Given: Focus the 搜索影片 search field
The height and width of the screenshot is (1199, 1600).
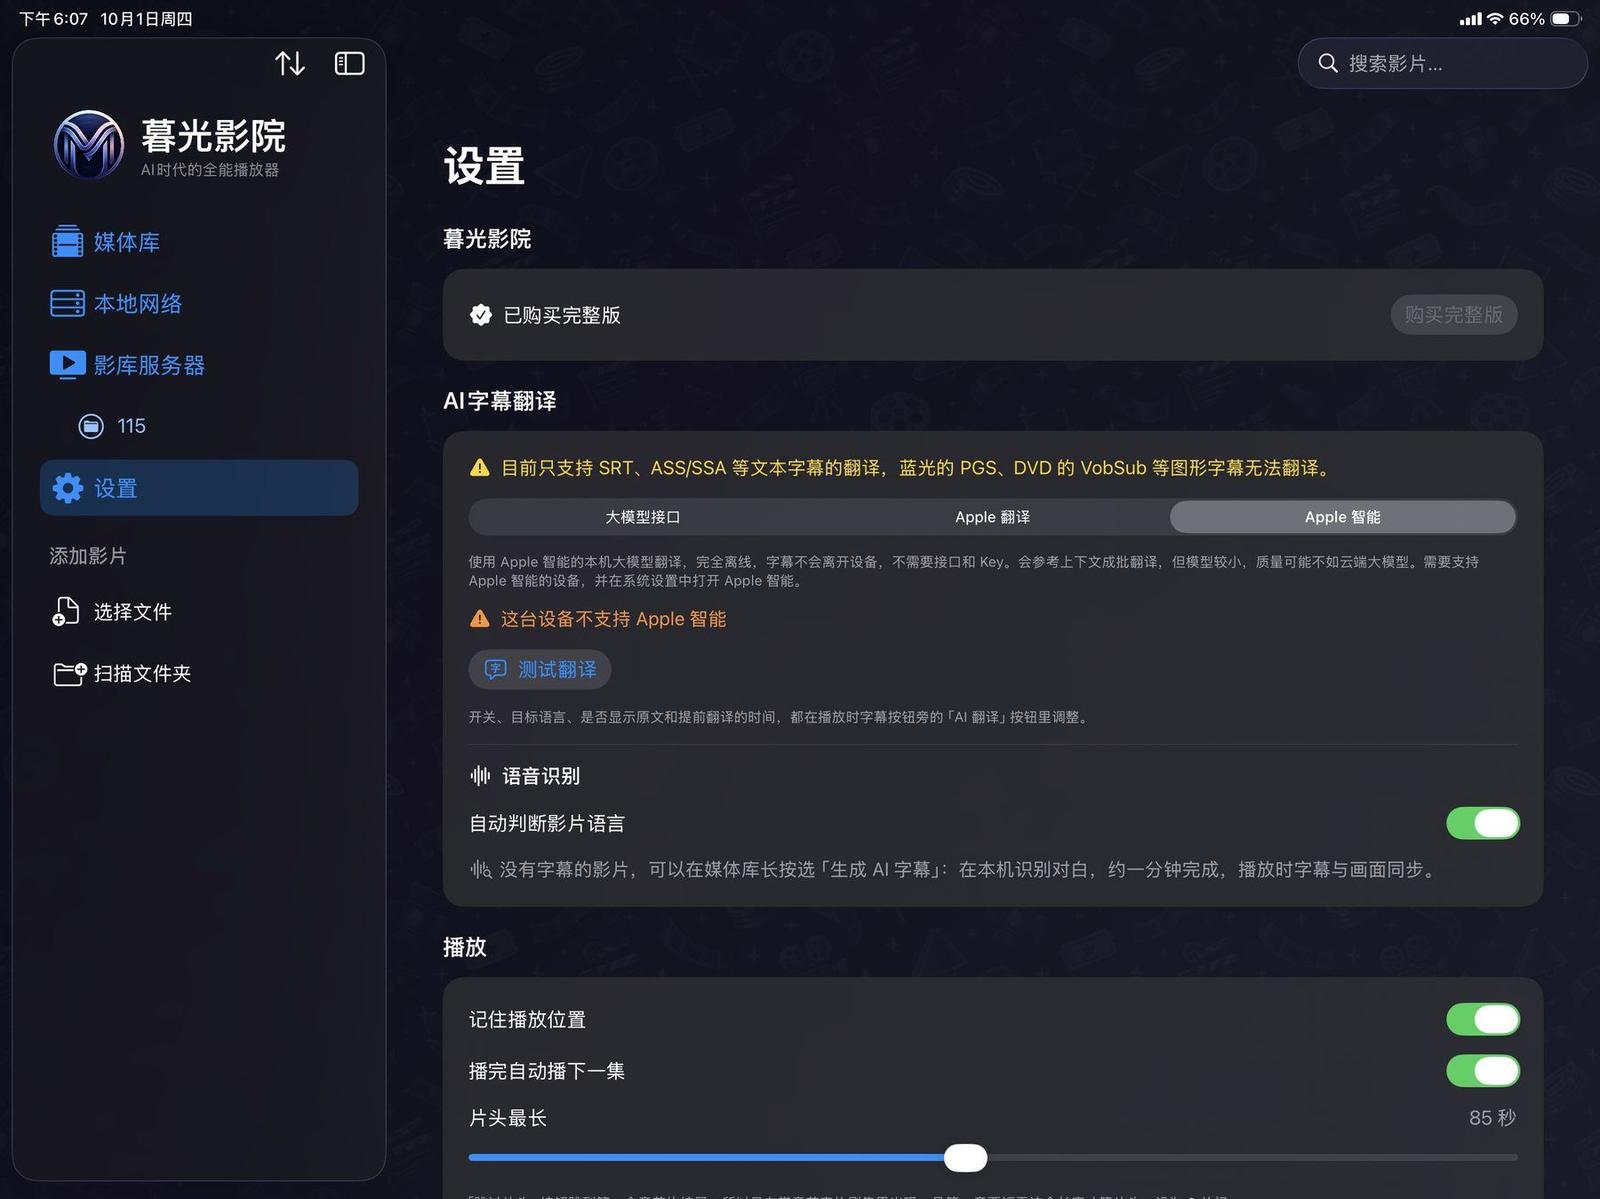Looking at the screenshot, I should tap(1442, 64).
